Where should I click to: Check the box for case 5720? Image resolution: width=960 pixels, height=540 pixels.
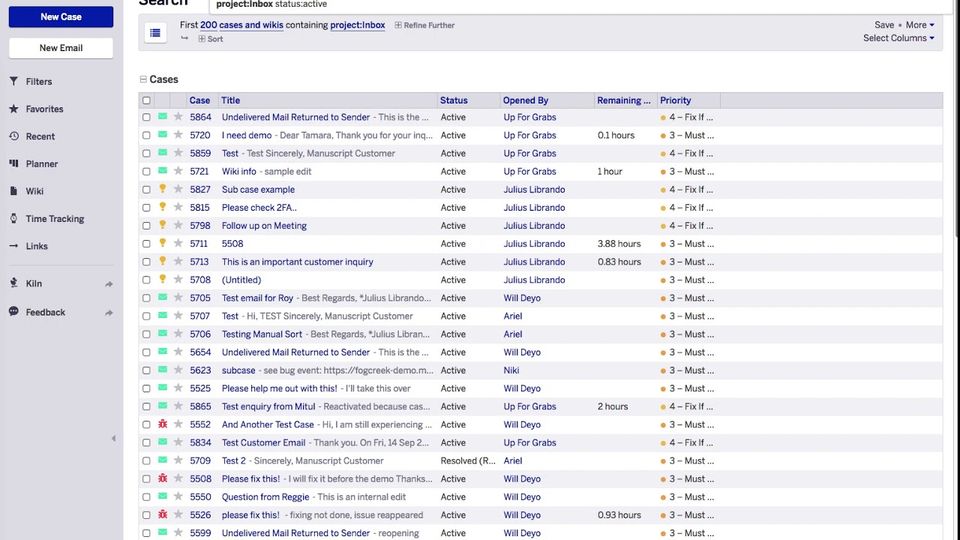click(x=146, y=135)
